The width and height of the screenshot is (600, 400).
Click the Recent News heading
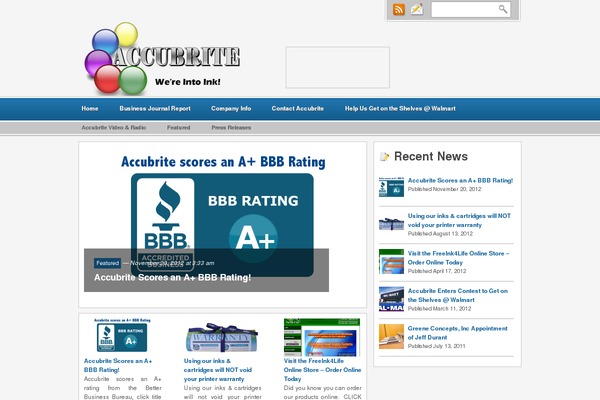tap(431, 156)
